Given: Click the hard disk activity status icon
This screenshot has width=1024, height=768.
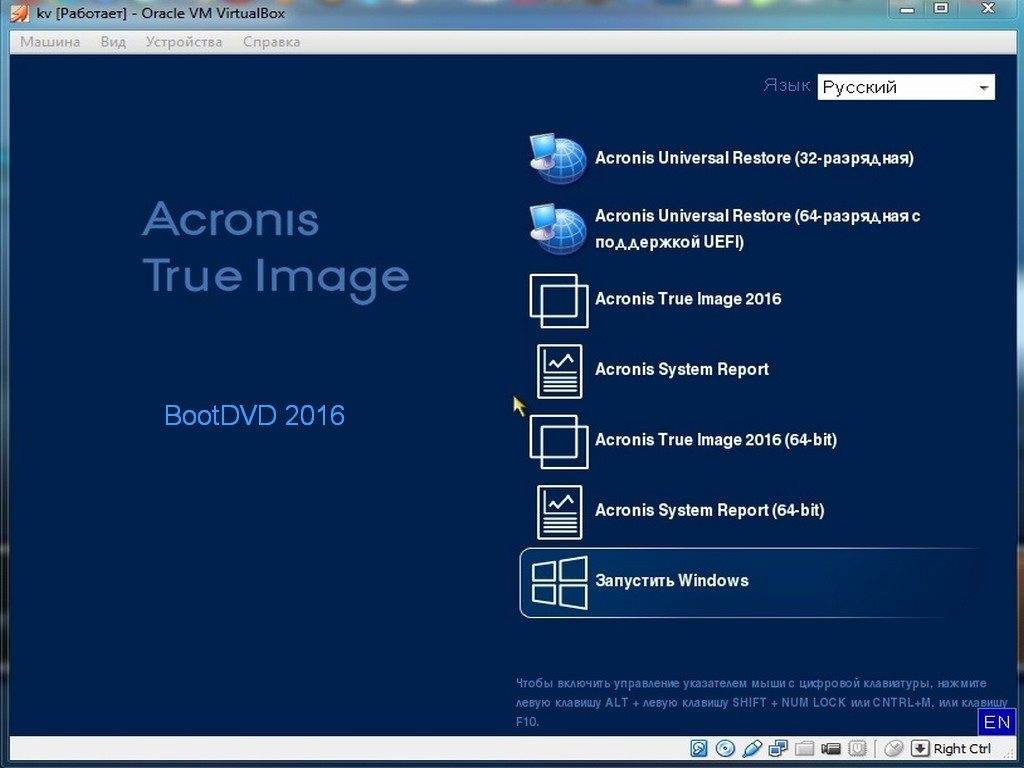Looking at the screenshot, I should point(700,749).
